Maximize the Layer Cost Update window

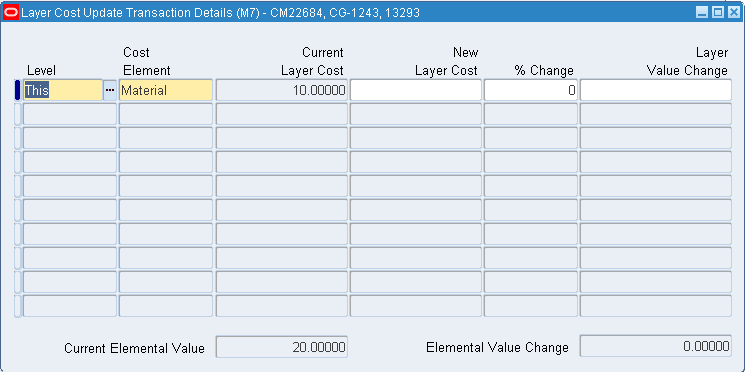717,13
